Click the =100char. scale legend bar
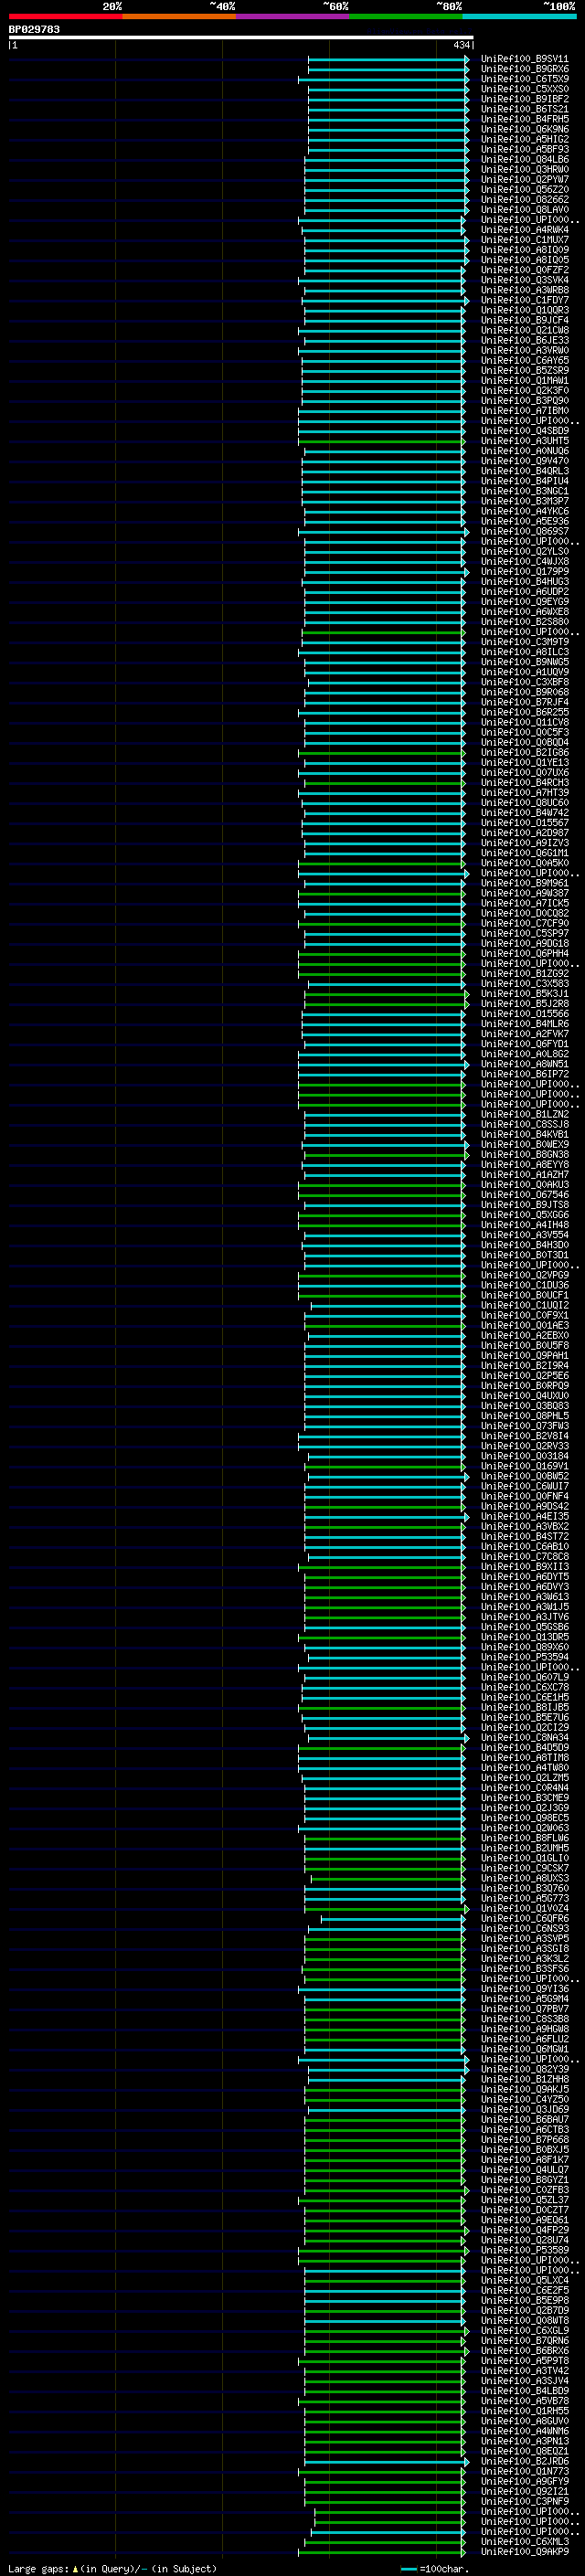Viewport: 585px width, 2576px height. 409,2569
